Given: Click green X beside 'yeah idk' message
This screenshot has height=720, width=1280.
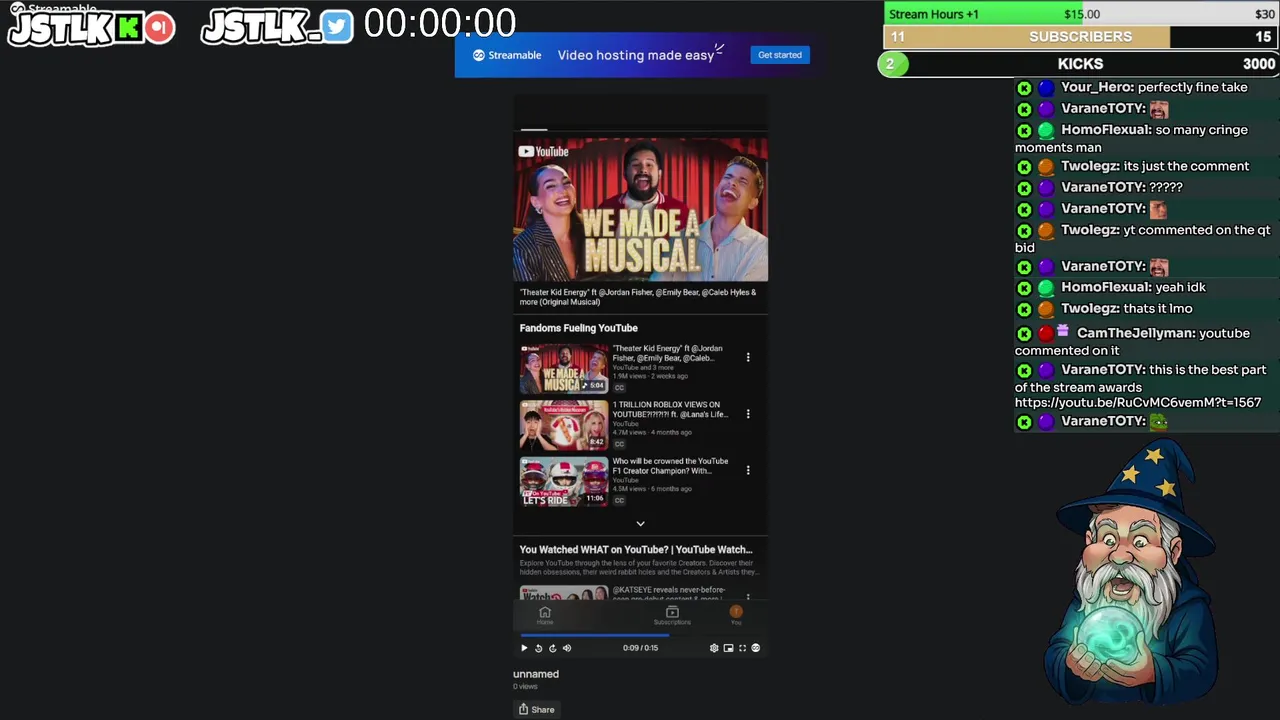Looking at the screenshot, I should 1024,288.
